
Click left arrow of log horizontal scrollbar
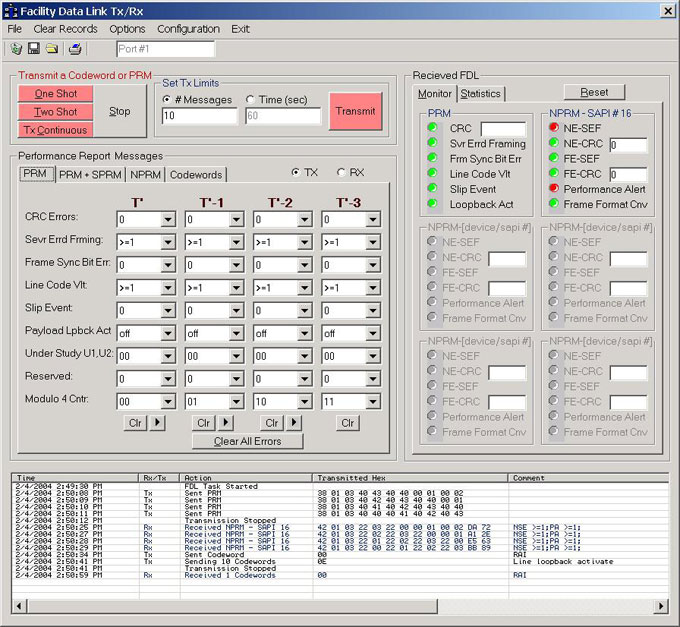coord(19,605)
